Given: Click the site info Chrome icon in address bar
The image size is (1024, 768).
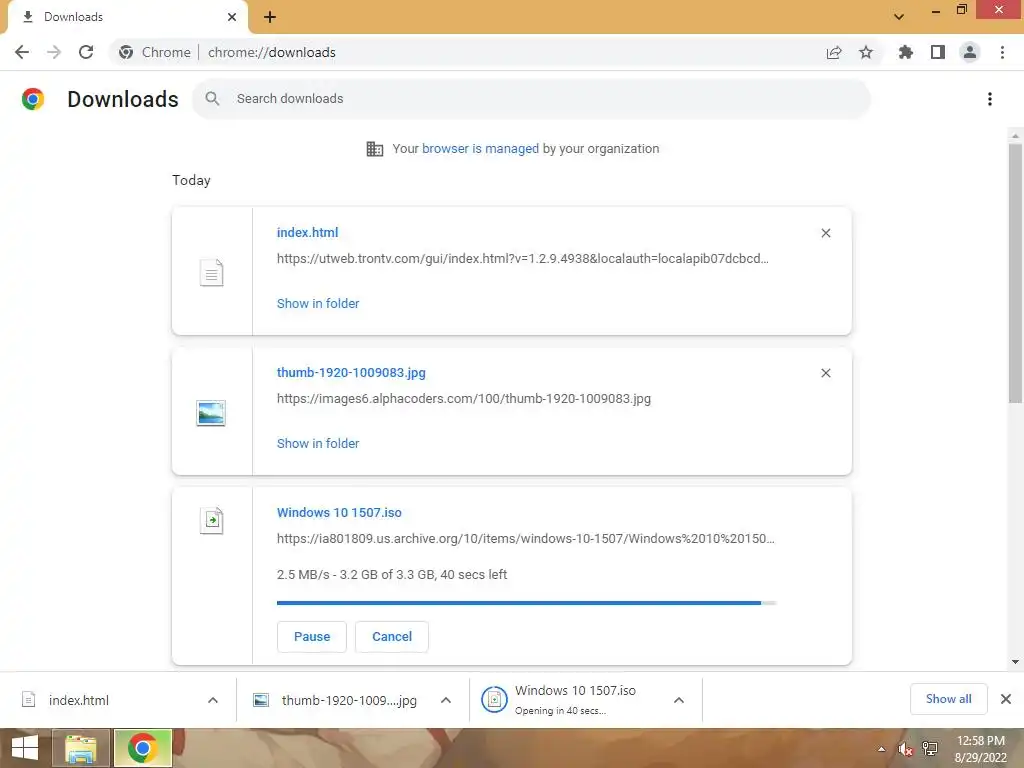Looking at the screenshot, I should [126, 52].
